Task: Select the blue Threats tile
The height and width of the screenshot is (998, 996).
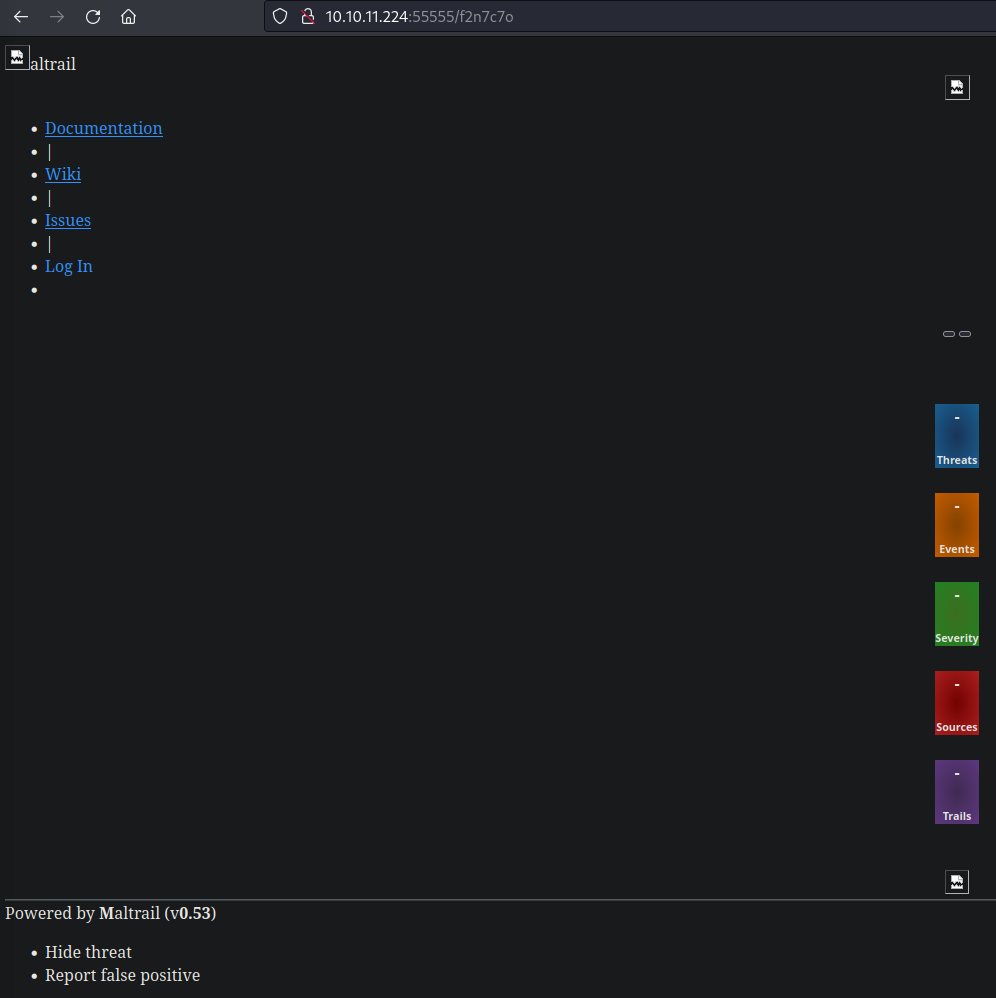Action: tap(956, 436)
